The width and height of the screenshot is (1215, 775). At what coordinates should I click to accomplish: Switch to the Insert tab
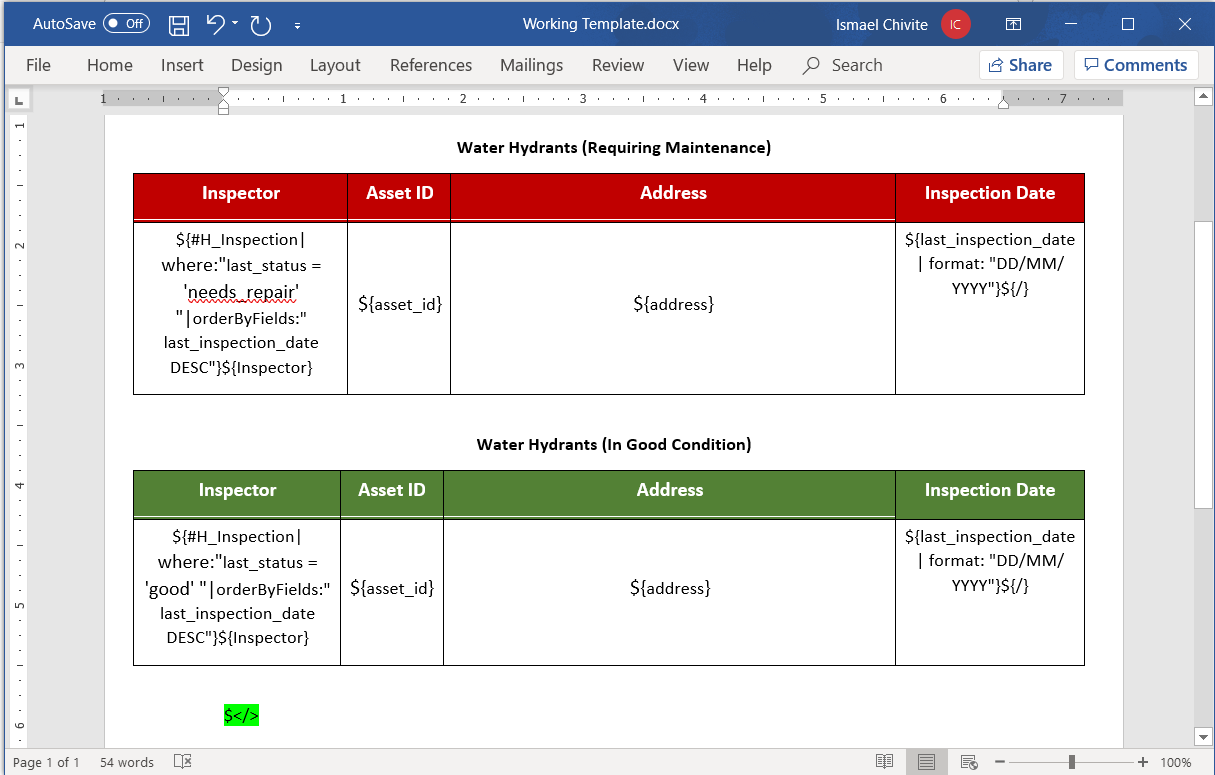pos(182,65)
